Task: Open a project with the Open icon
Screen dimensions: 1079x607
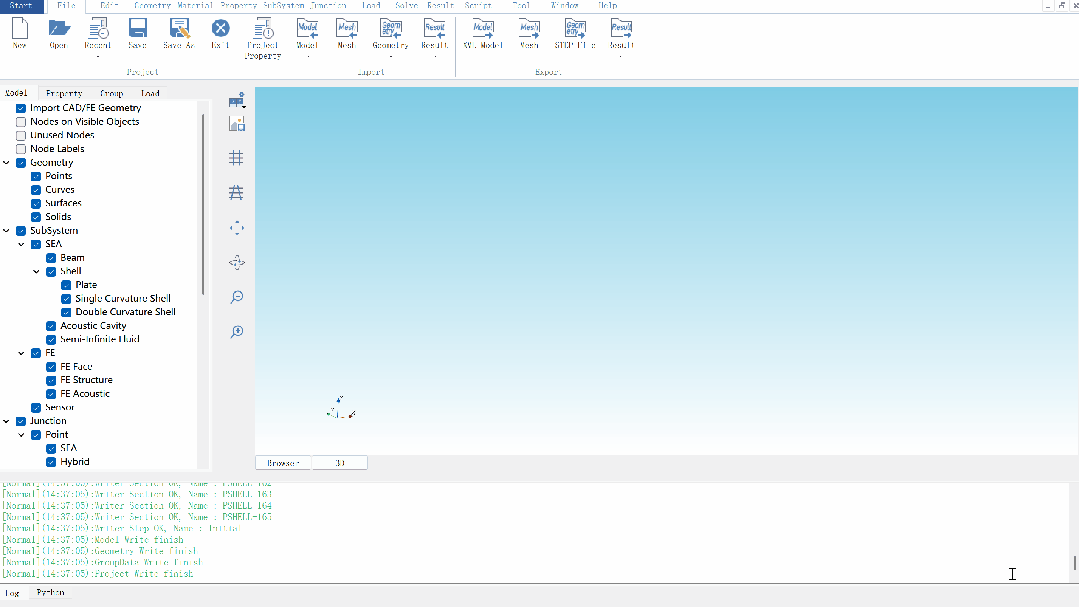Action: coord(58,28)
